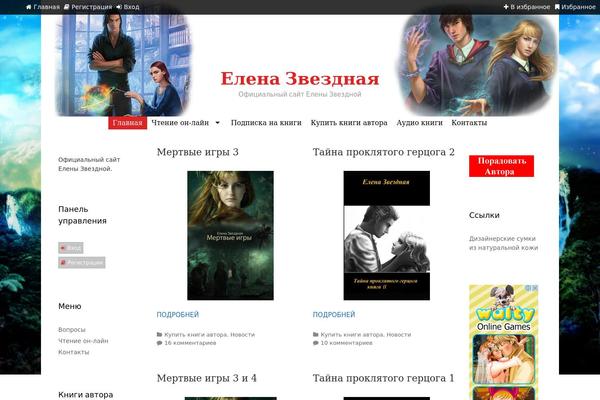Click the plus icon beside В избранное
Viewport: 600px width, 400px height.
(506, 7)
